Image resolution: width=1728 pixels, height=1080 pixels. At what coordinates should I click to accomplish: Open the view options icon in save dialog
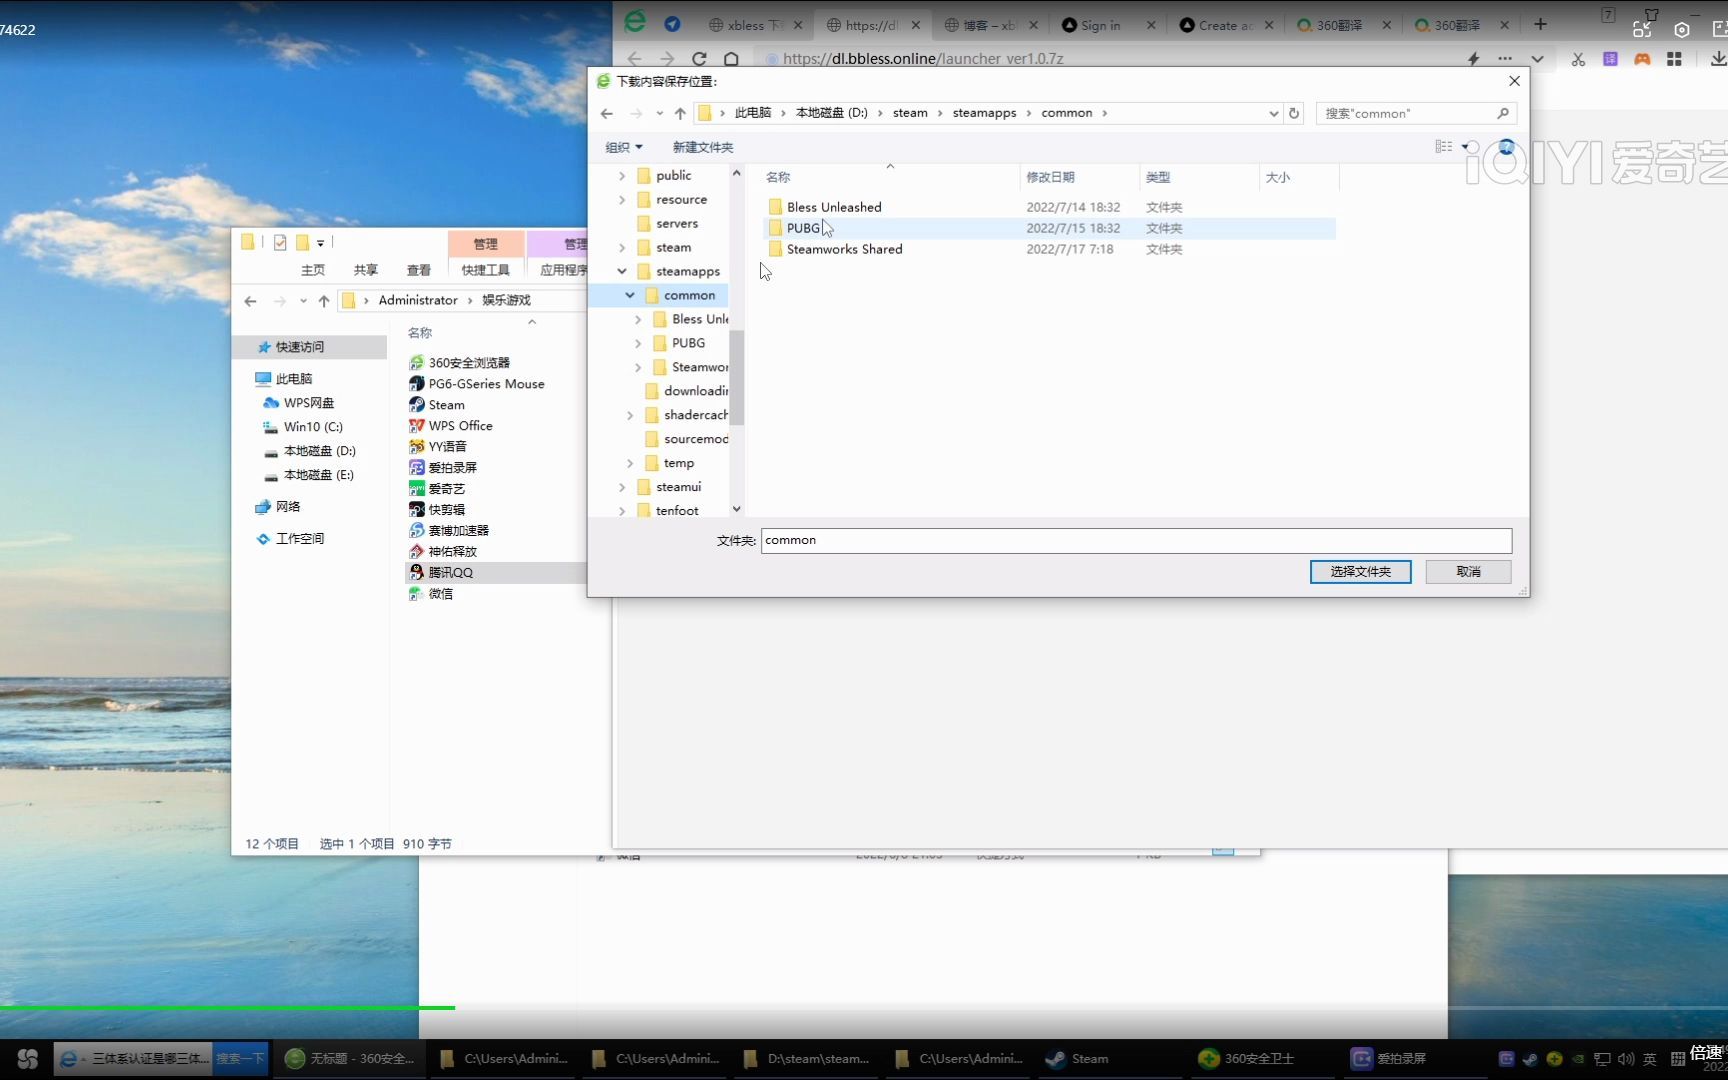pos(1444,146)
